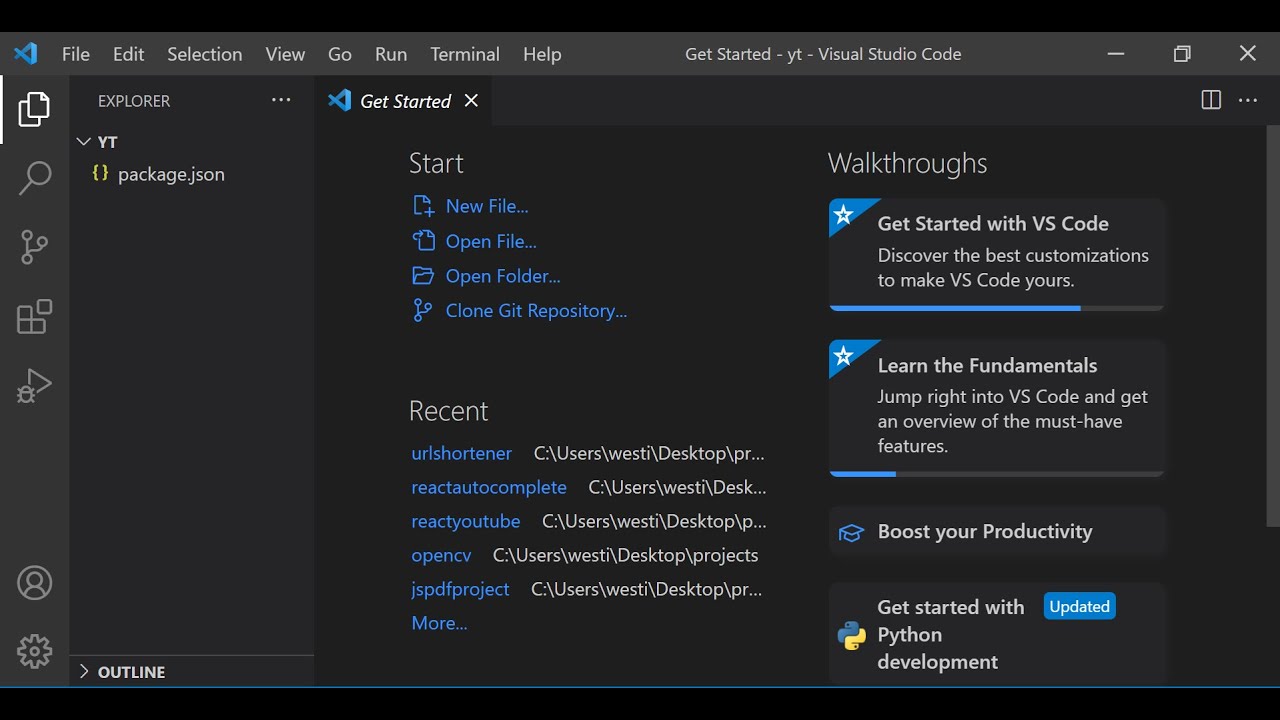
Task: Open the Explorer view in activity bar
Action: [x=34, y=109]
